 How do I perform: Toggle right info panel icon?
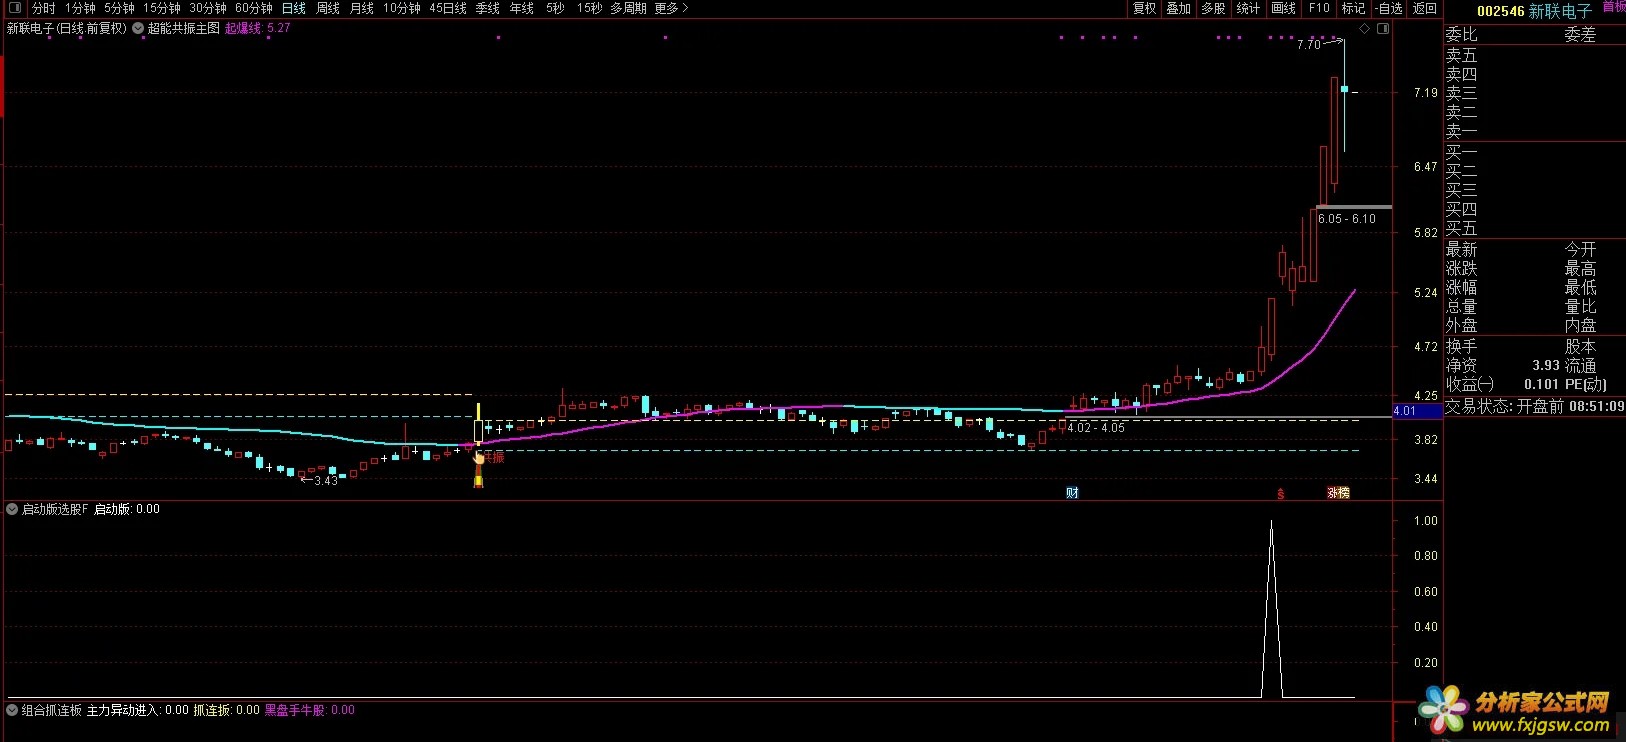tap(1383, 29)
